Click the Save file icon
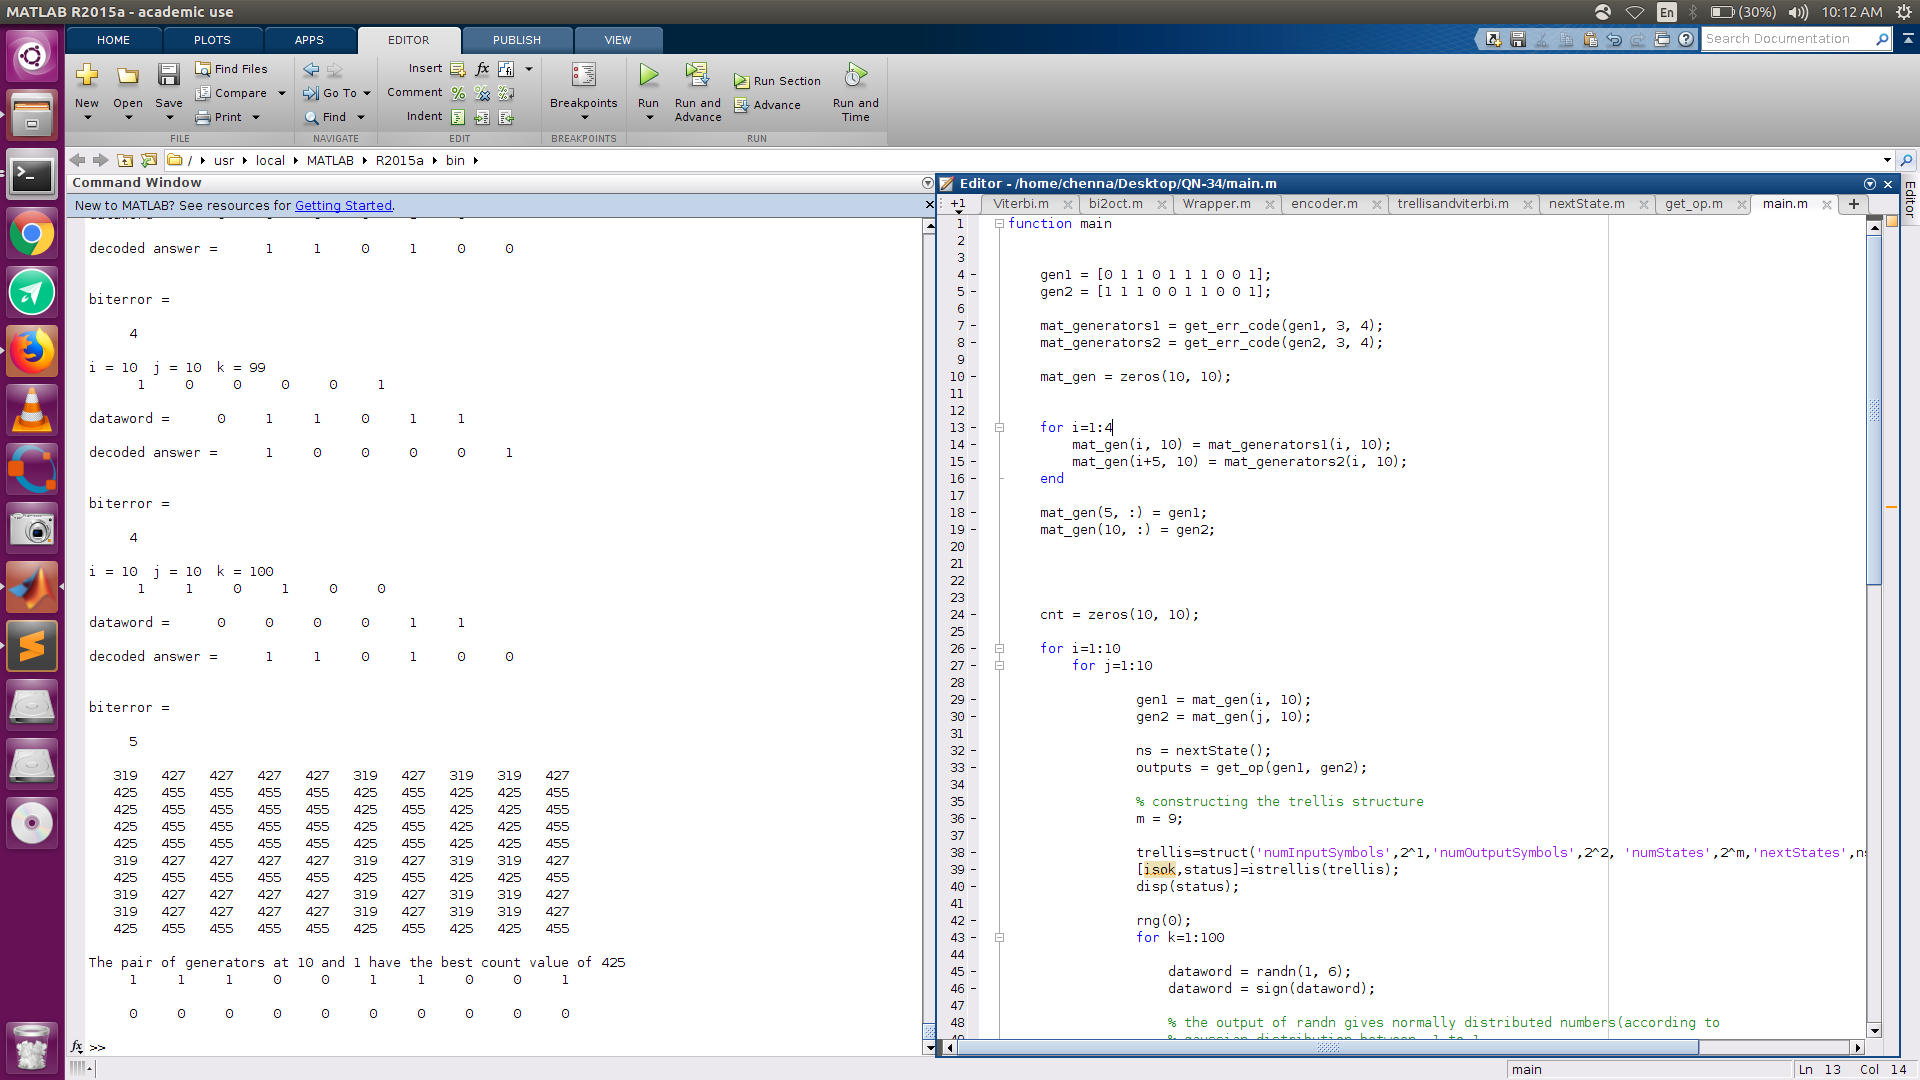The height and width of the screenshot is (1080, 1920). (x=168, y=76)
